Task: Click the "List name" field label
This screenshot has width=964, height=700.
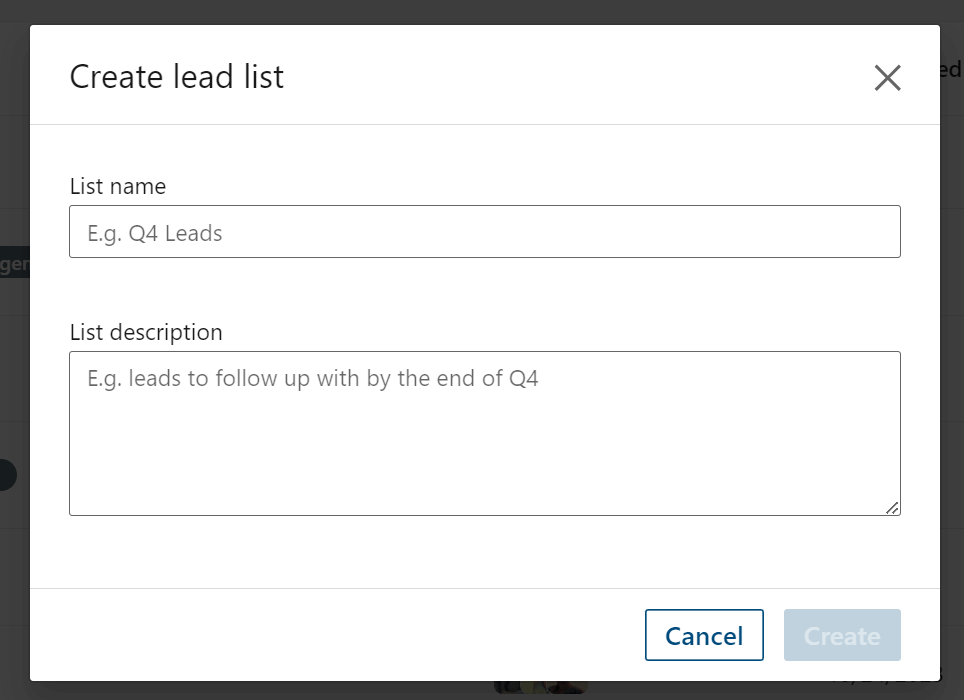Action: [x=117, y=186]
